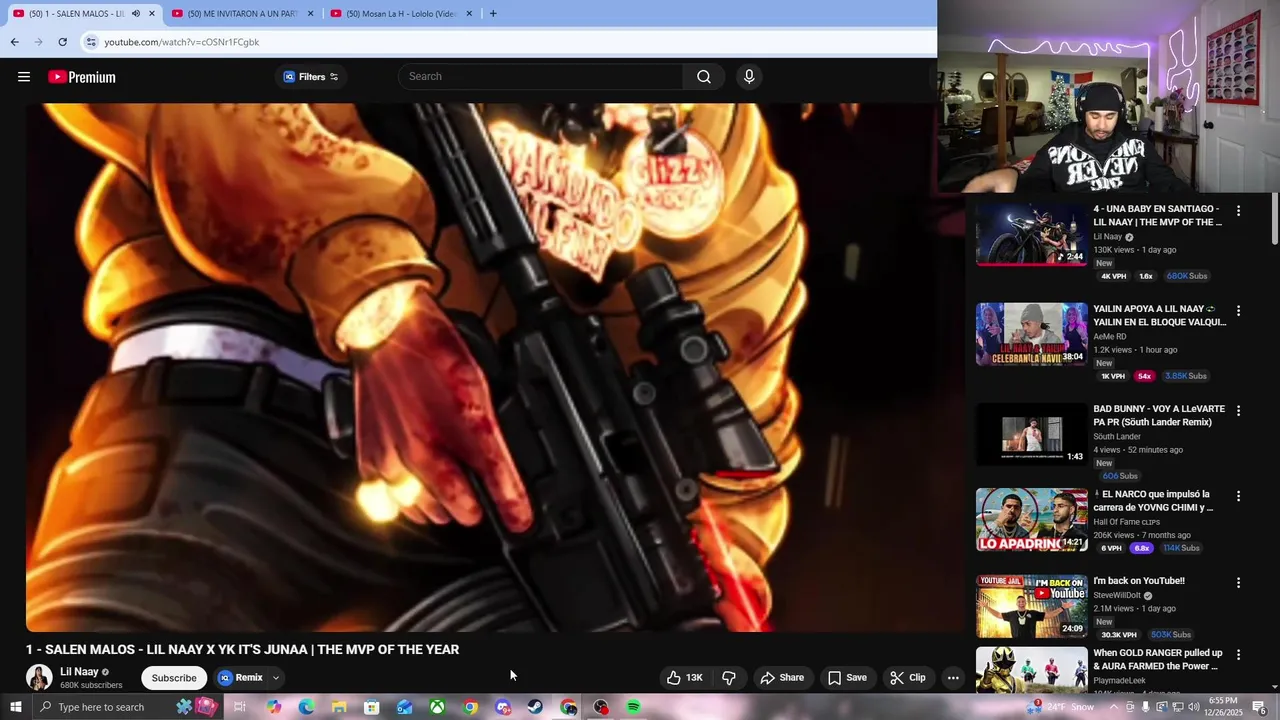Show hidden system tray icons chevron
Viewport: 1280px width, 720px height.
click(x=1114, y=707)
